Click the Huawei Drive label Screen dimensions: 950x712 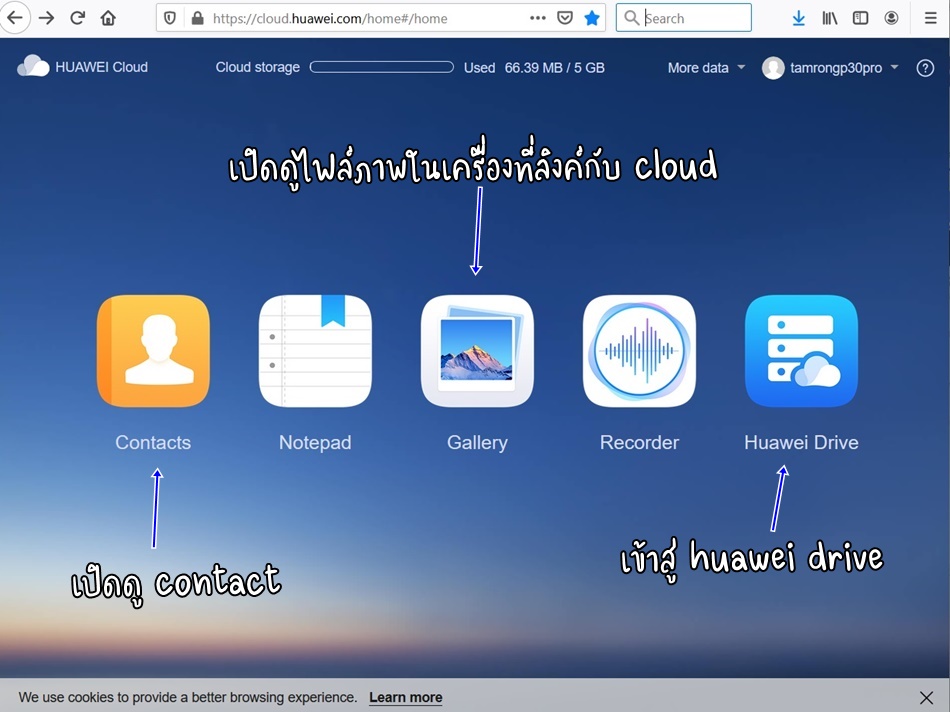(x=801, y=442)
